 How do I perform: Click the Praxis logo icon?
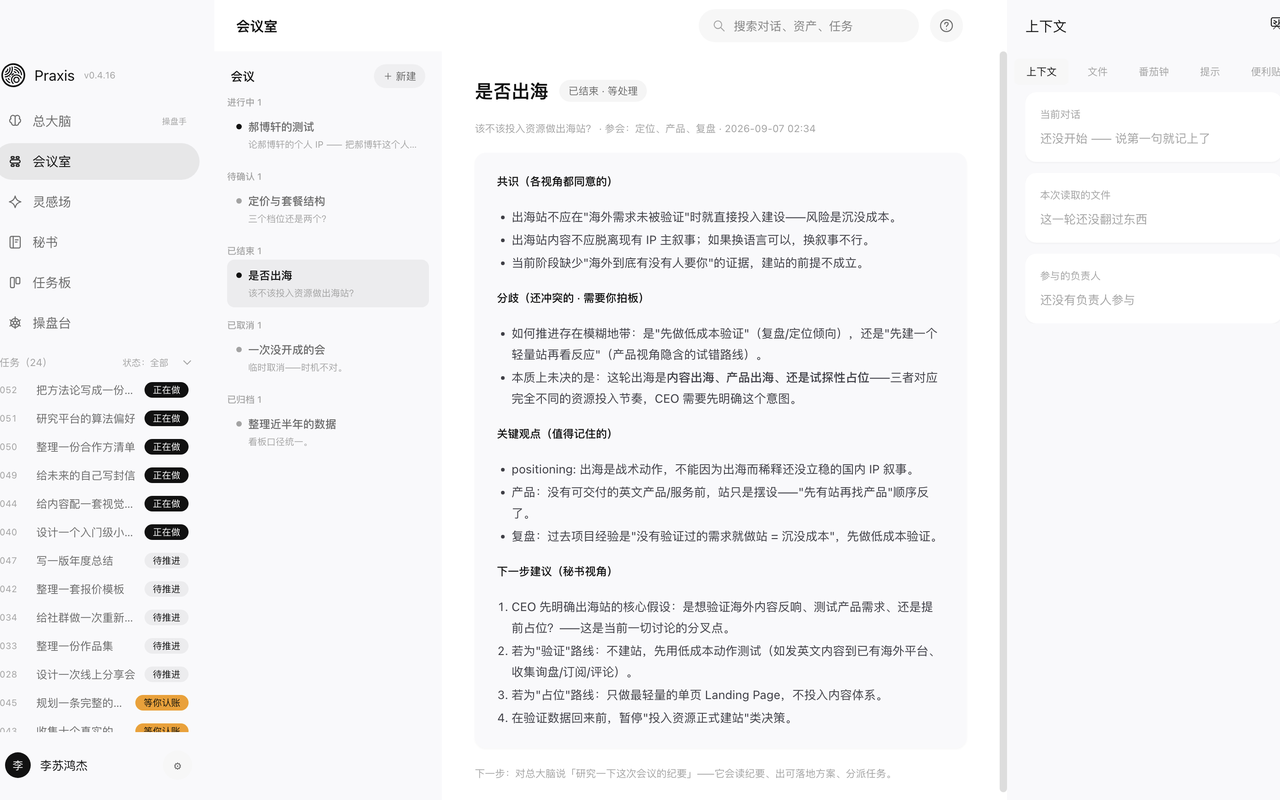pyautogui.click(x=13, y=75)
